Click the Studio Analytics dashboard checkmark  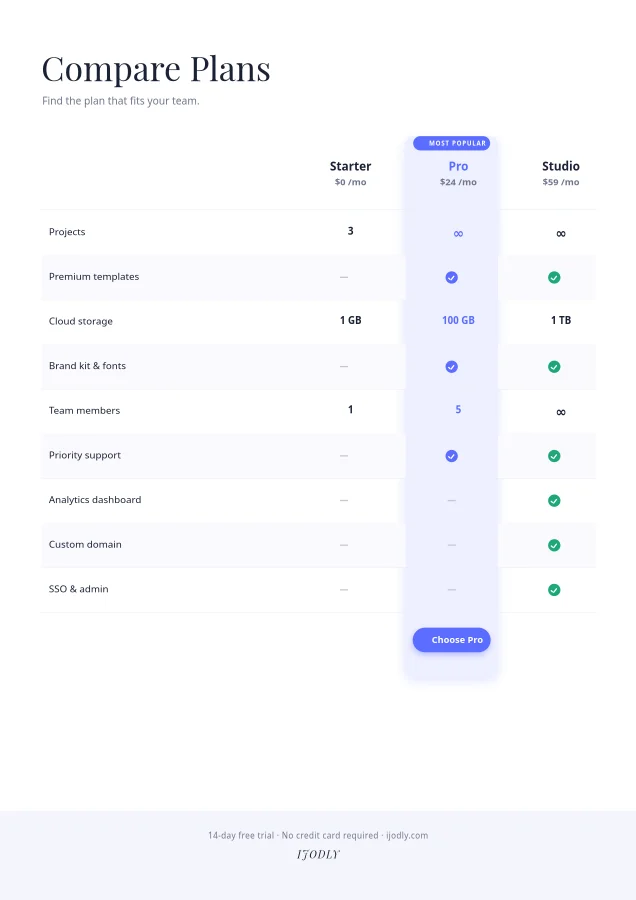click(x=554, y=501)
